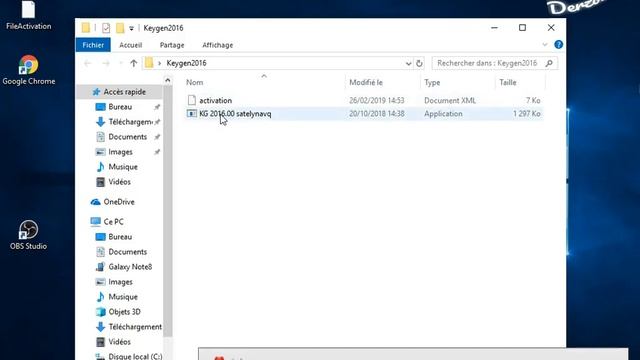Open the FileActivation desktop file
The image size is (640, 360).
[x=28, y=15]
